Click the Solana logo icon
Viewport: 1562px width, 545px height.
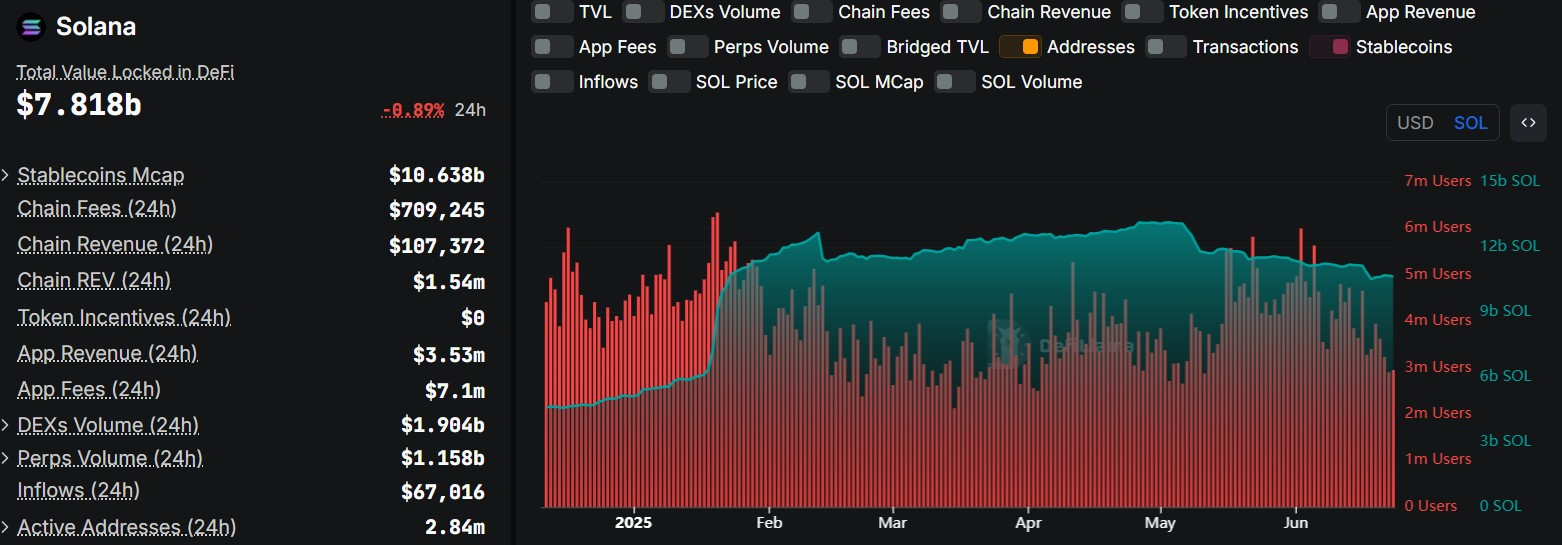tap(32, 27)
